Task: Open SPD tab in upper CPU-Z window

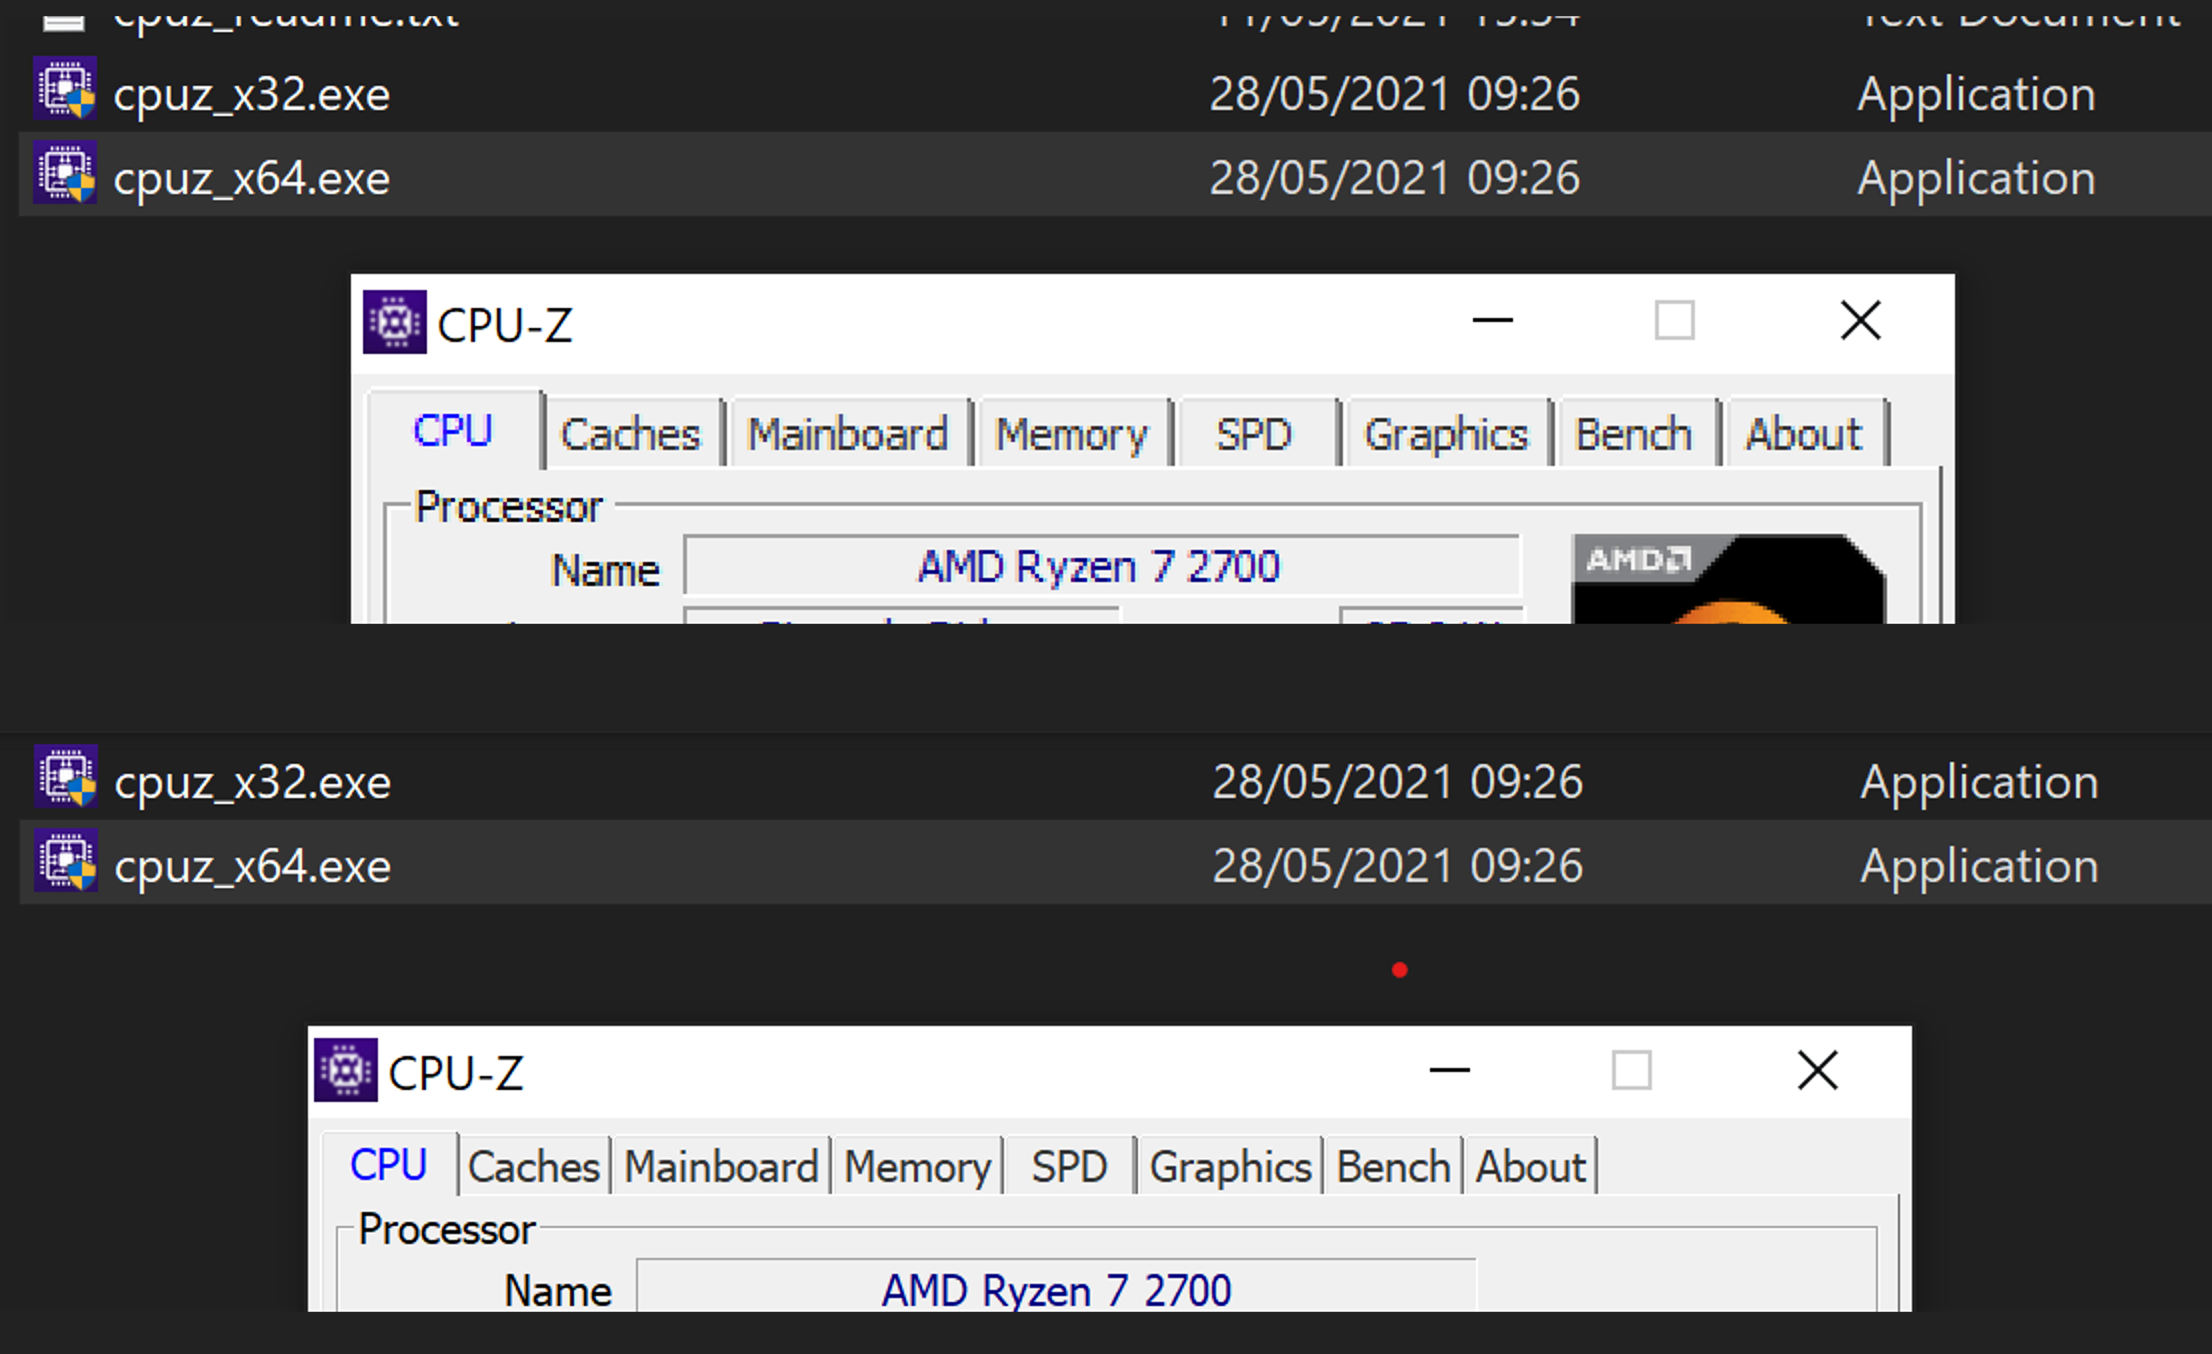Action: 1254,434
